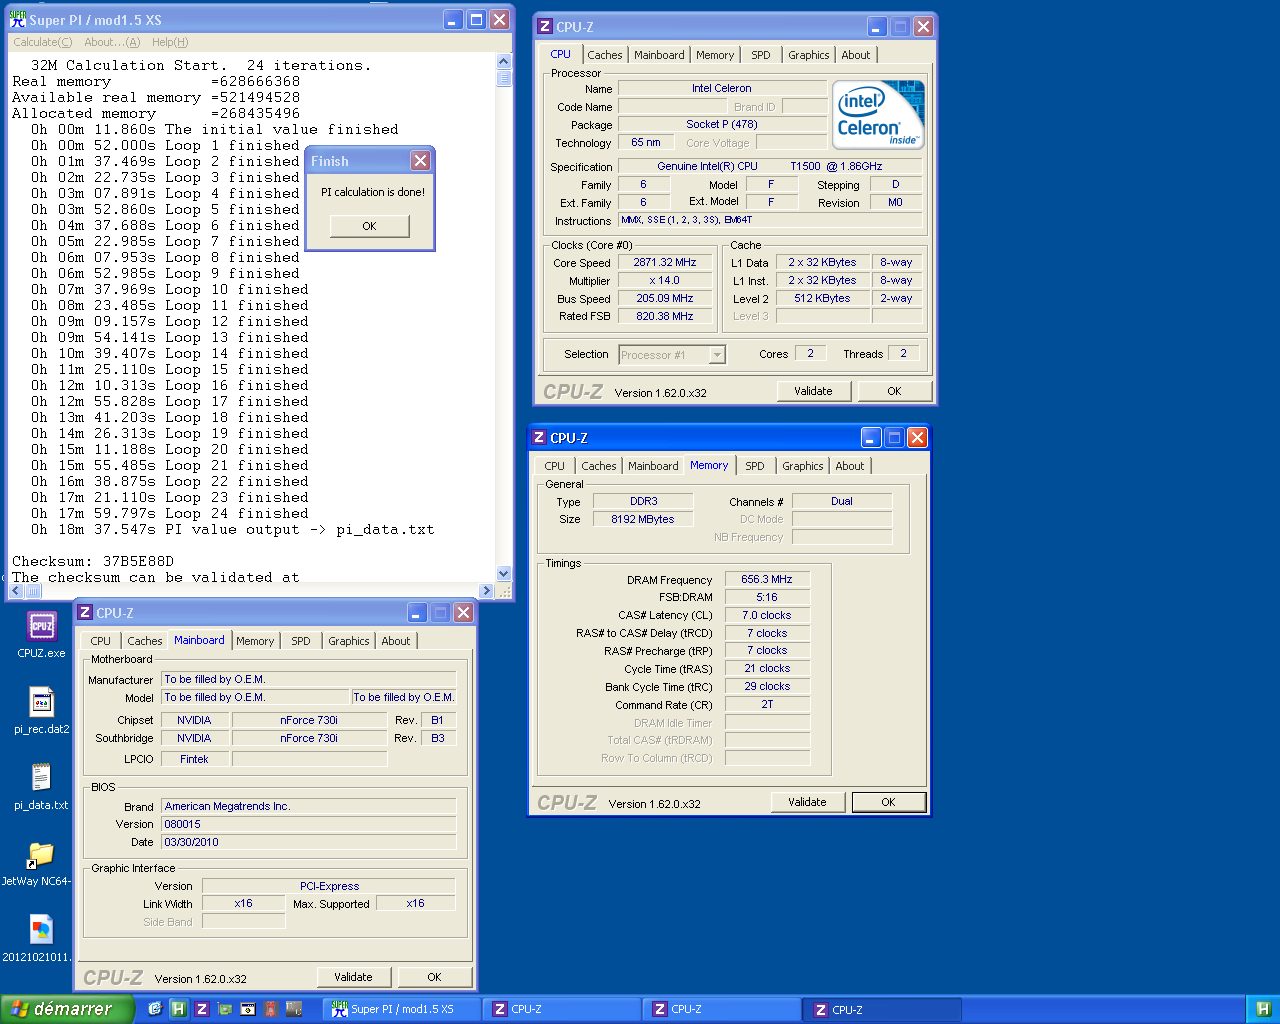Click the green H quick launch icon
This screenshot has width=1280, height=1024.
178,1009
